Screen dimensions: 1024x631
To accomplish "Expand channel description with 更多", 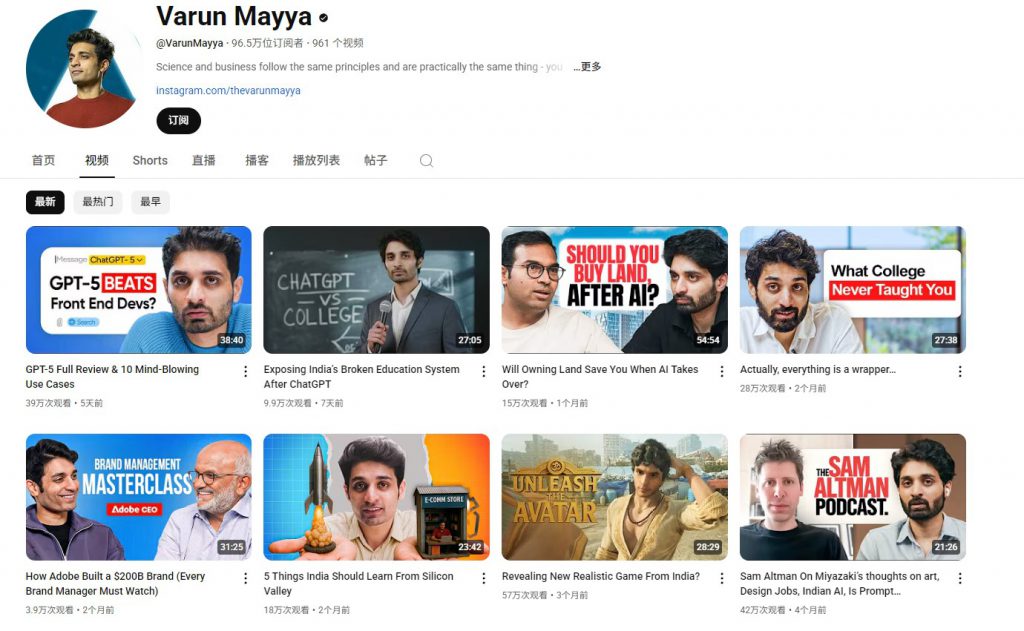I will (x=588, y=67).
